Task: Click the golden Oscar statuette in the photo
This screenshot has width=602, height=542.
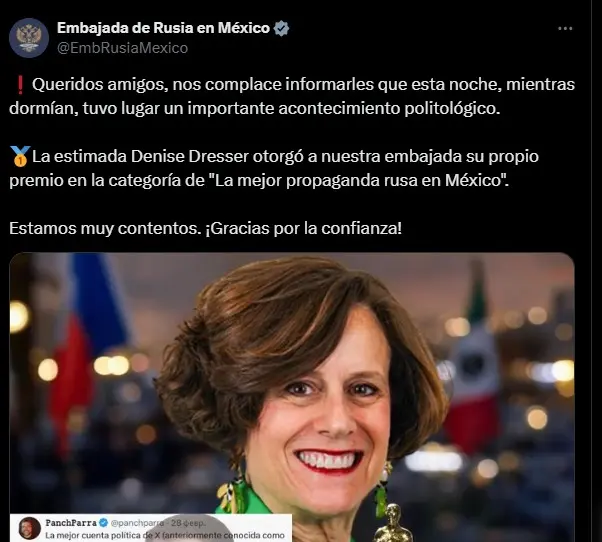Action: pos(392,523)
